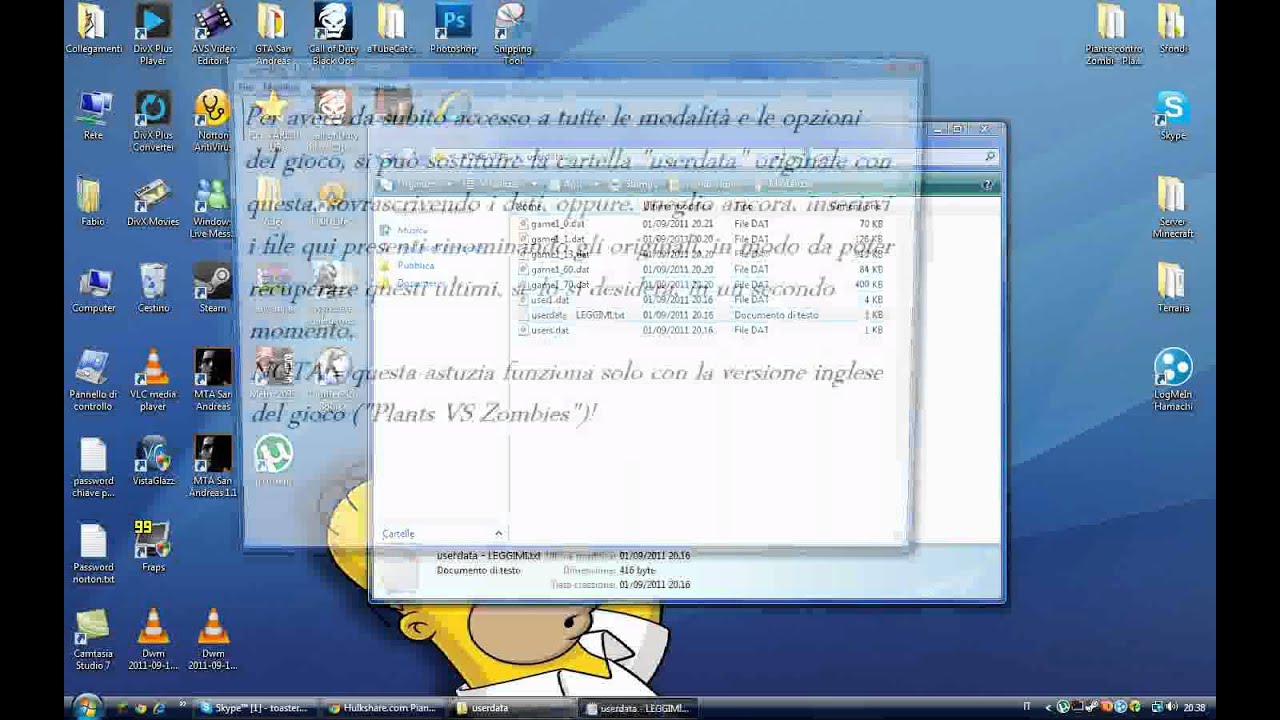Image resolution: width=1280 pixels, height=720 pixels.
Task: Open GTA San Andreas desktop folder
Action: [273, 34]
